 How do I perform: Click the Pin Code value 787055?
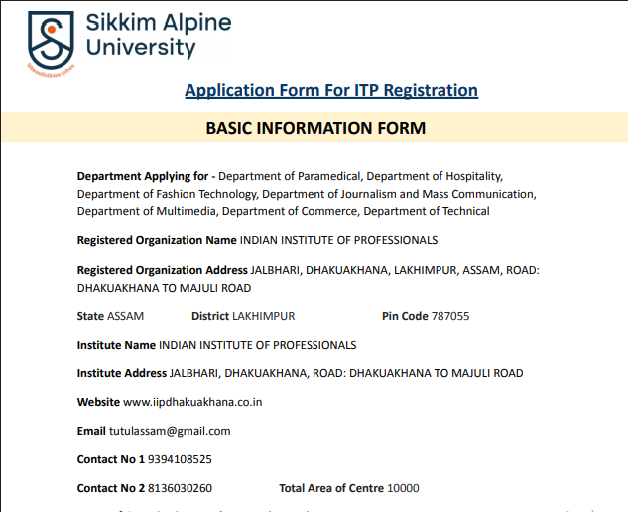pyautogui.click(x=450, y=316)
